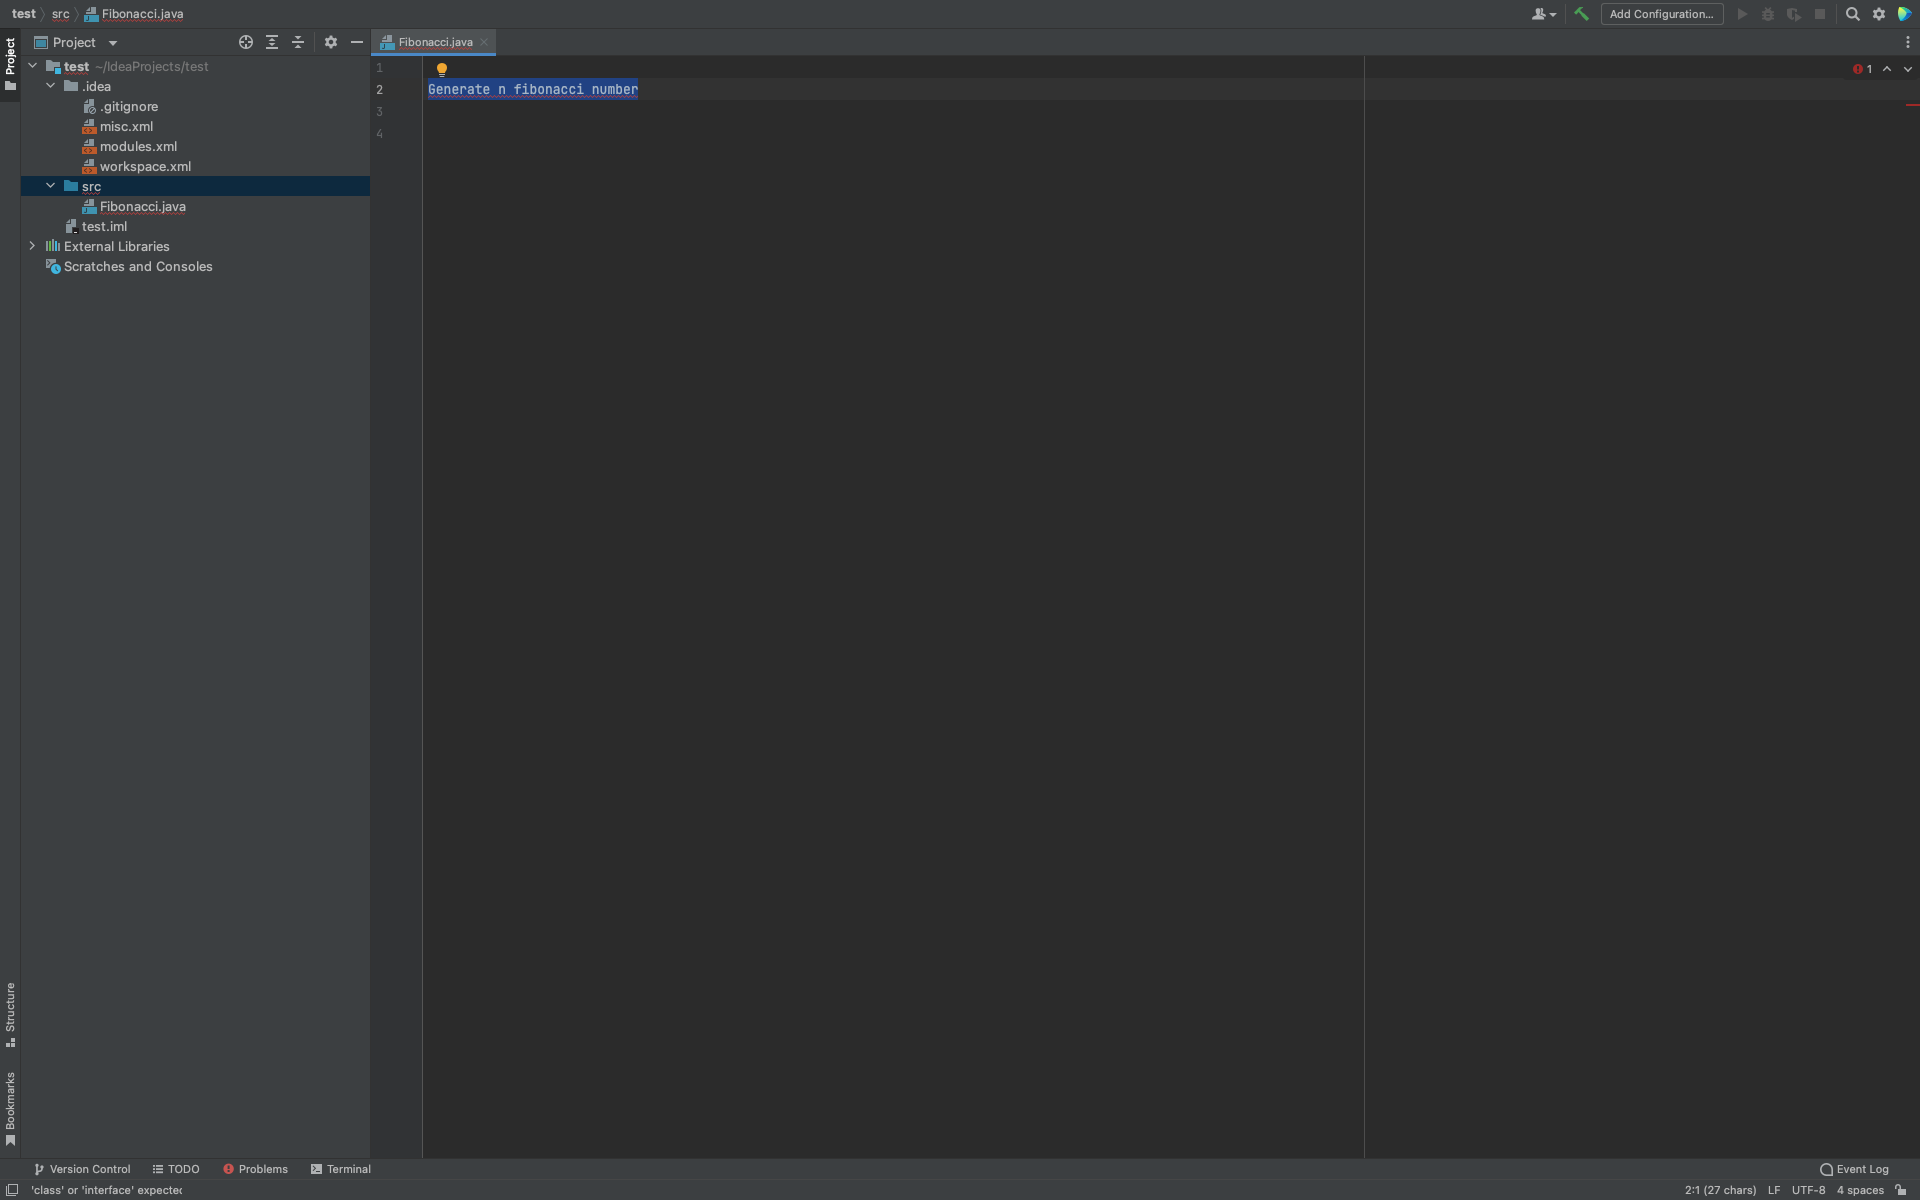Click the error count indicator in editor
1920x1200 pixels.
(x=1862, y=69)
